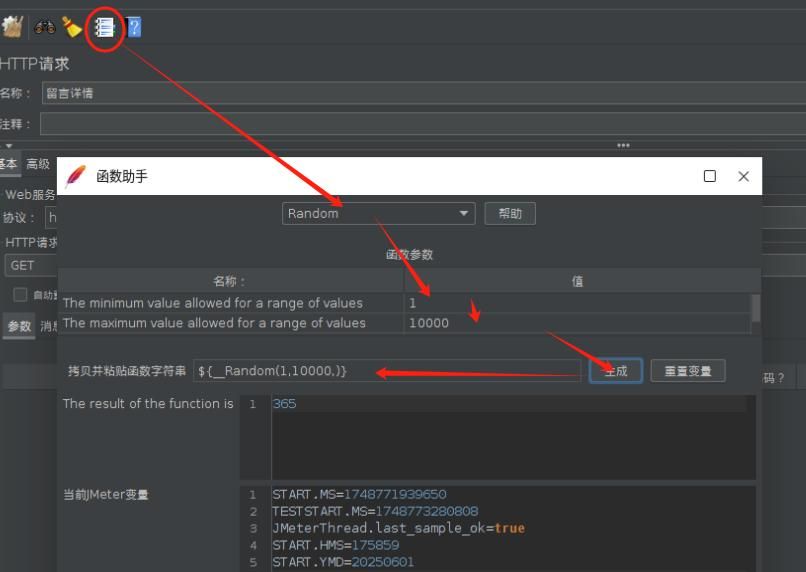Click the 重置变量 button
Viewport: 806px width, 572px height.
(687, 371)
